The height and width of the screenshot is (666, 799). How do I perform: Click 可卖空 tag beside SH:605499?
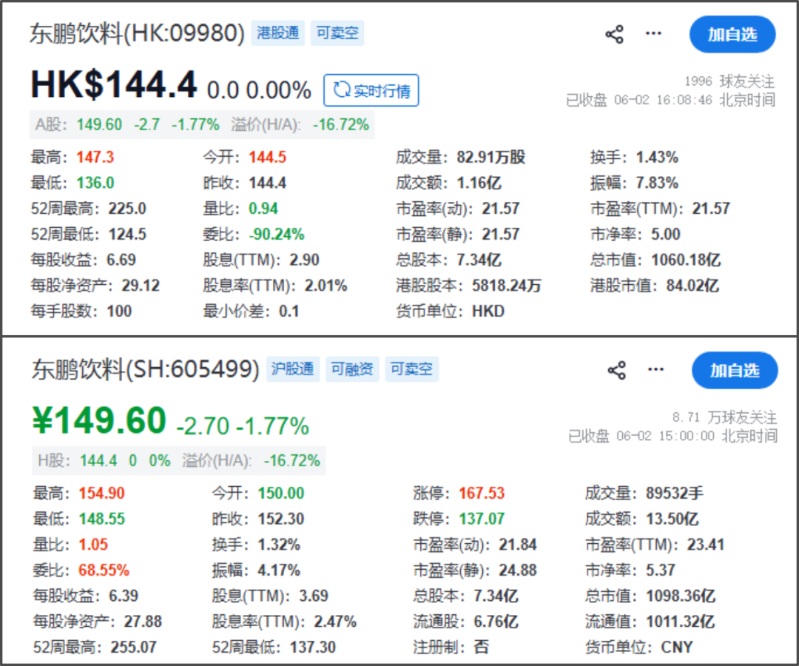tap(412, 369)
